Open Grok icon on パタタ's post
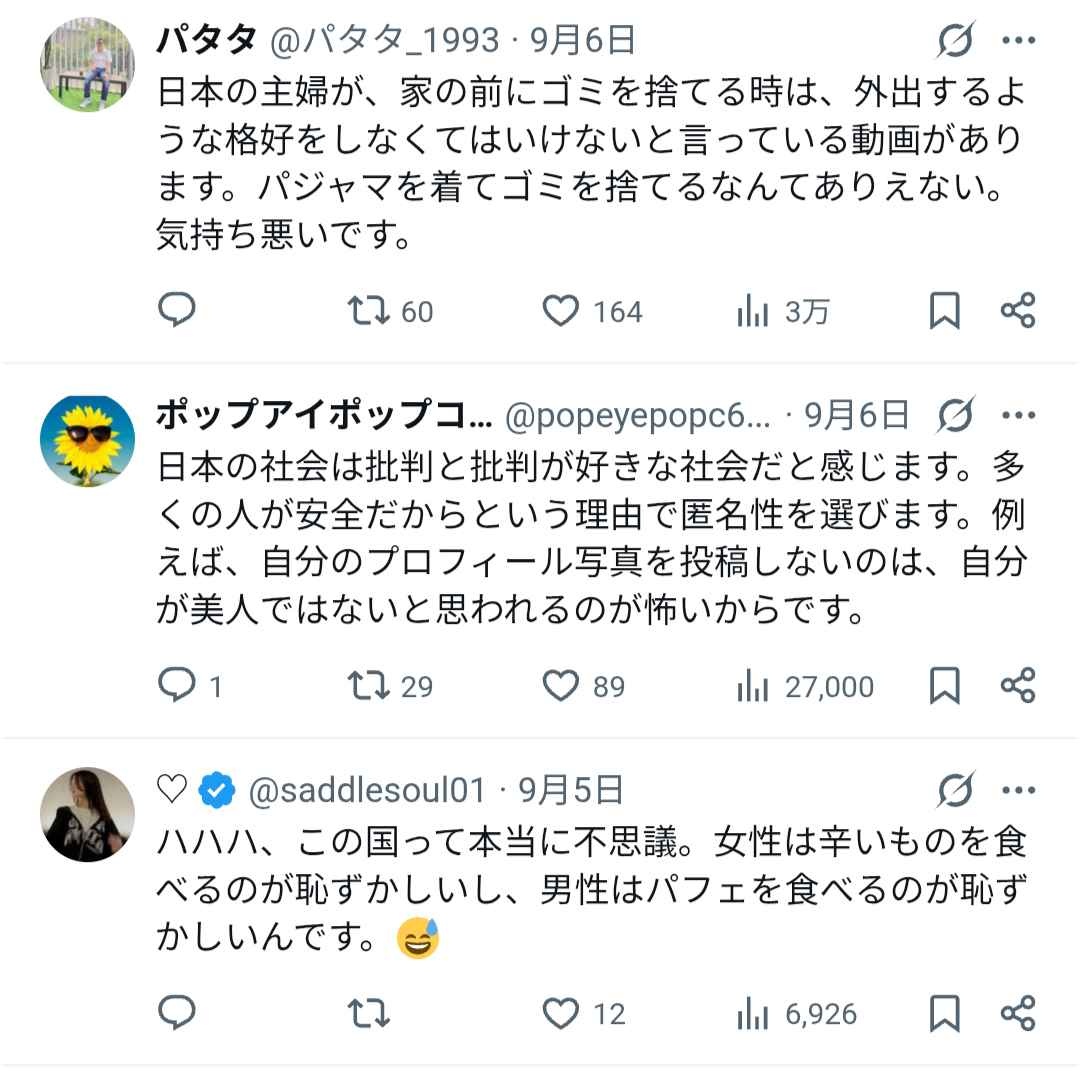This screenshot has height=1071, width=1080. (956, 41)
